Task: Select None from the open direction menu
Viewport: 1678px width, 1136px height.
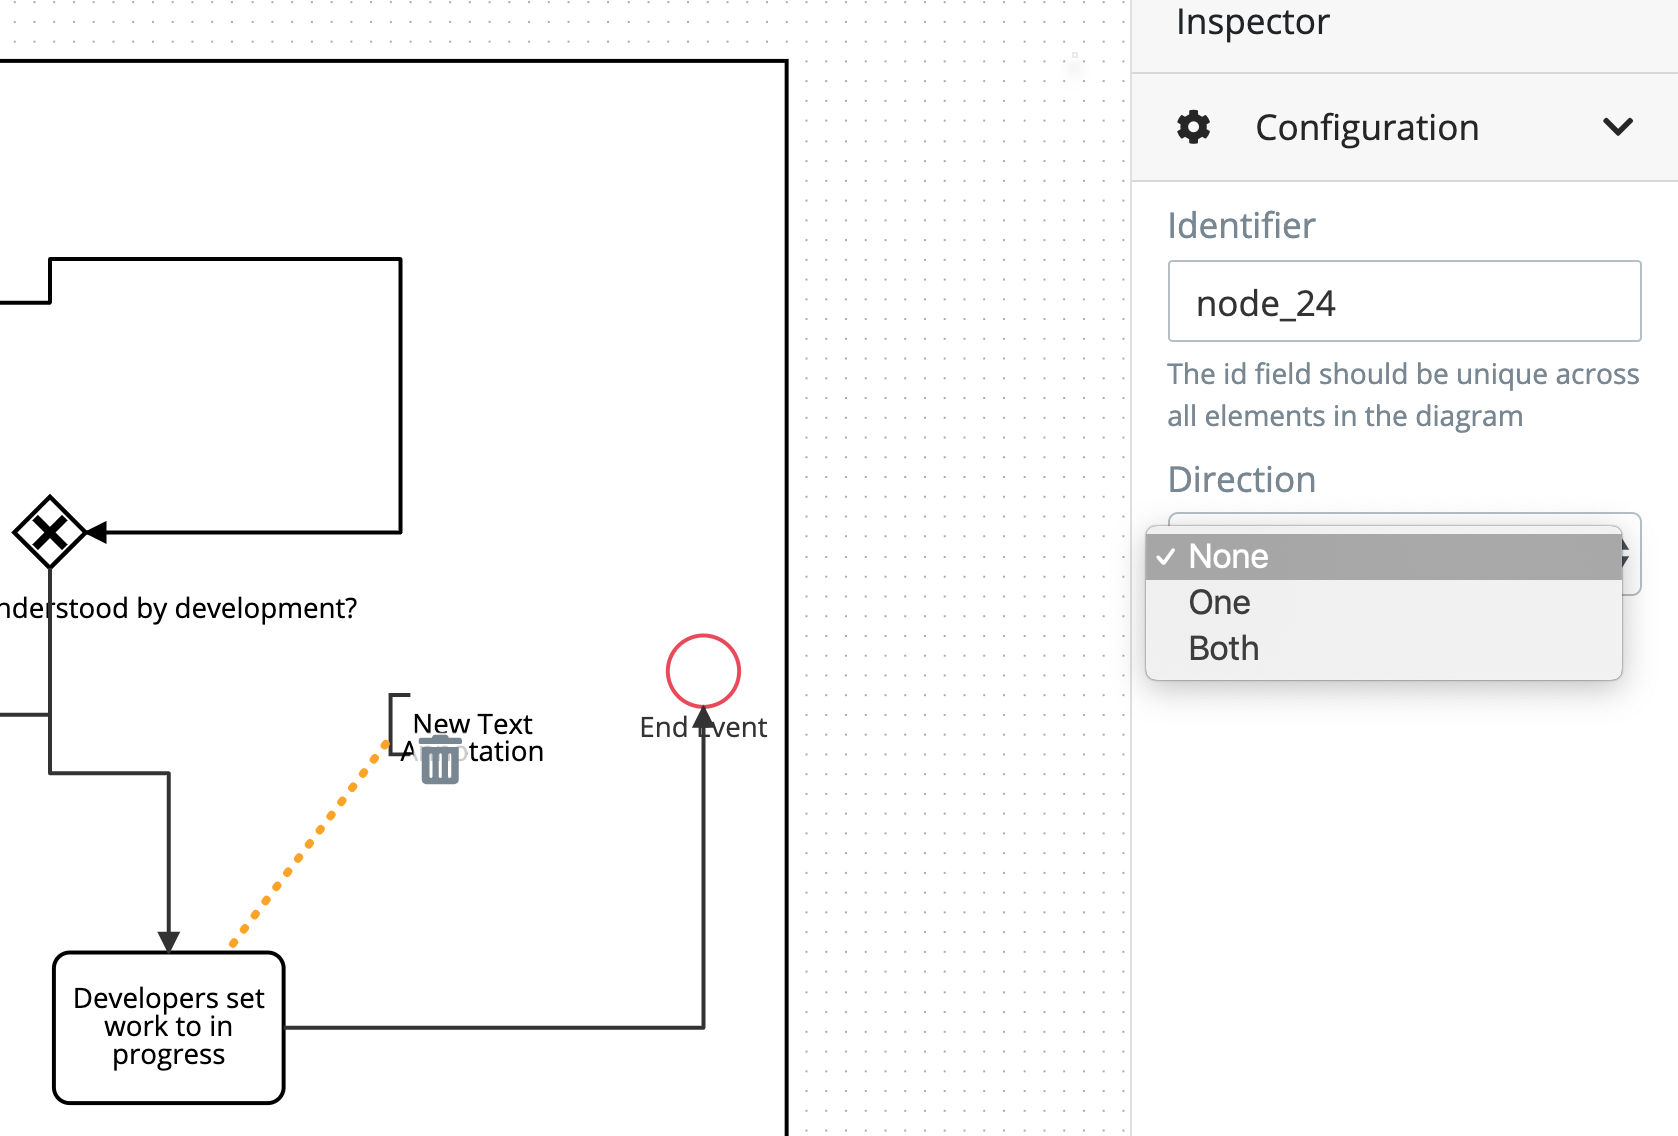Action: (1228, 556)
